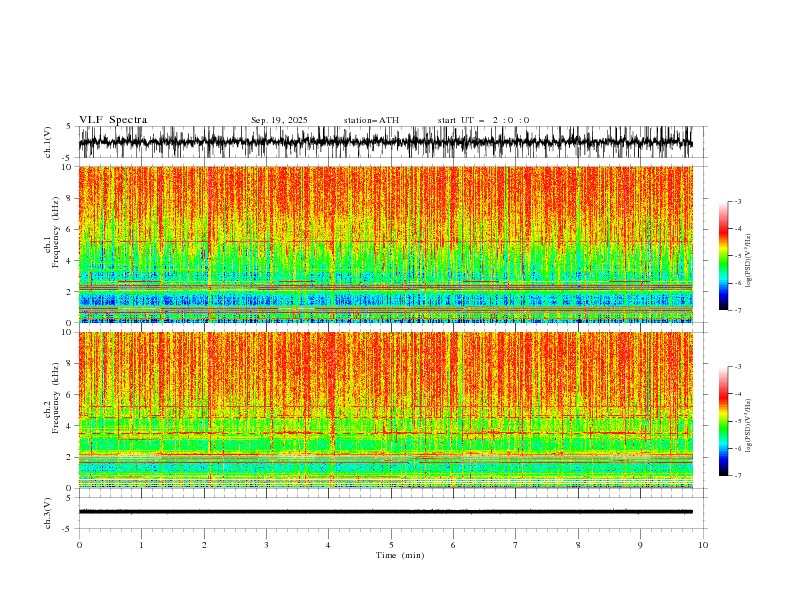Click the ch.2 spectrogram image
Image resolution: width=792 pixels, height=612 pixels.
click(x=385, y=410)
